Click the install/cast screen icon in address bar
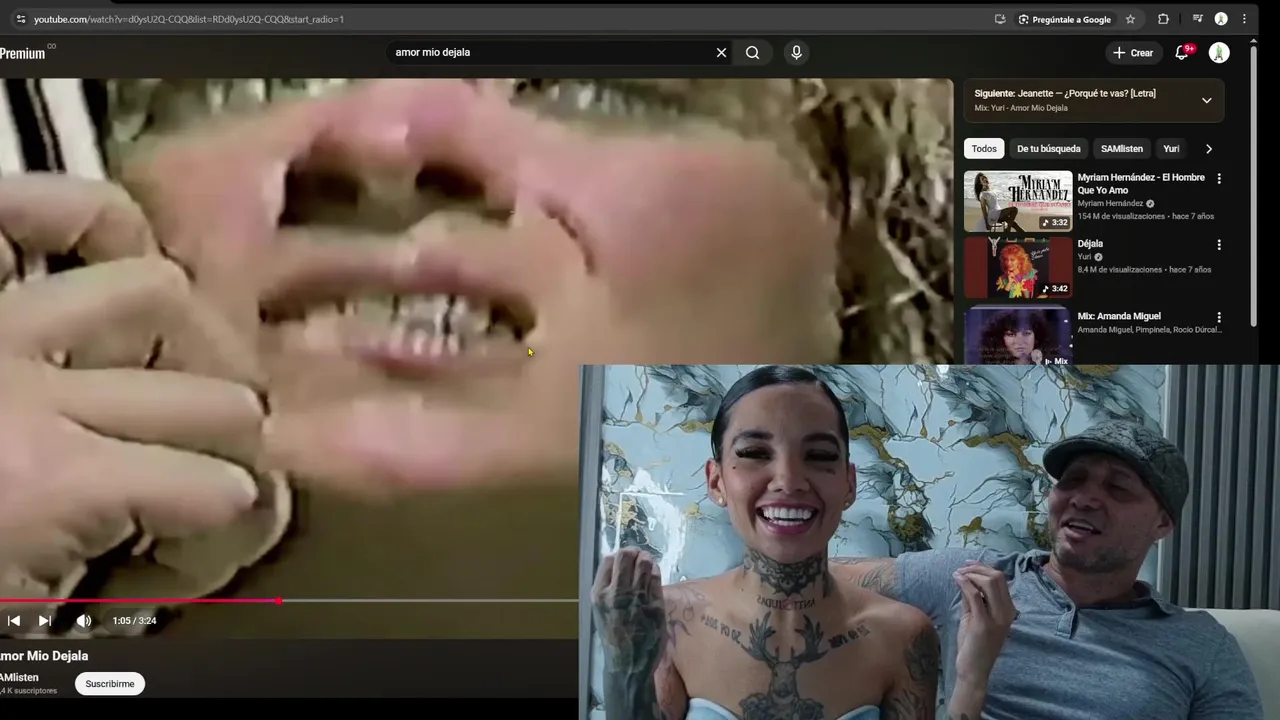Image resolution: width=1280 pixels, height=720 pixels. (1000, 19)
